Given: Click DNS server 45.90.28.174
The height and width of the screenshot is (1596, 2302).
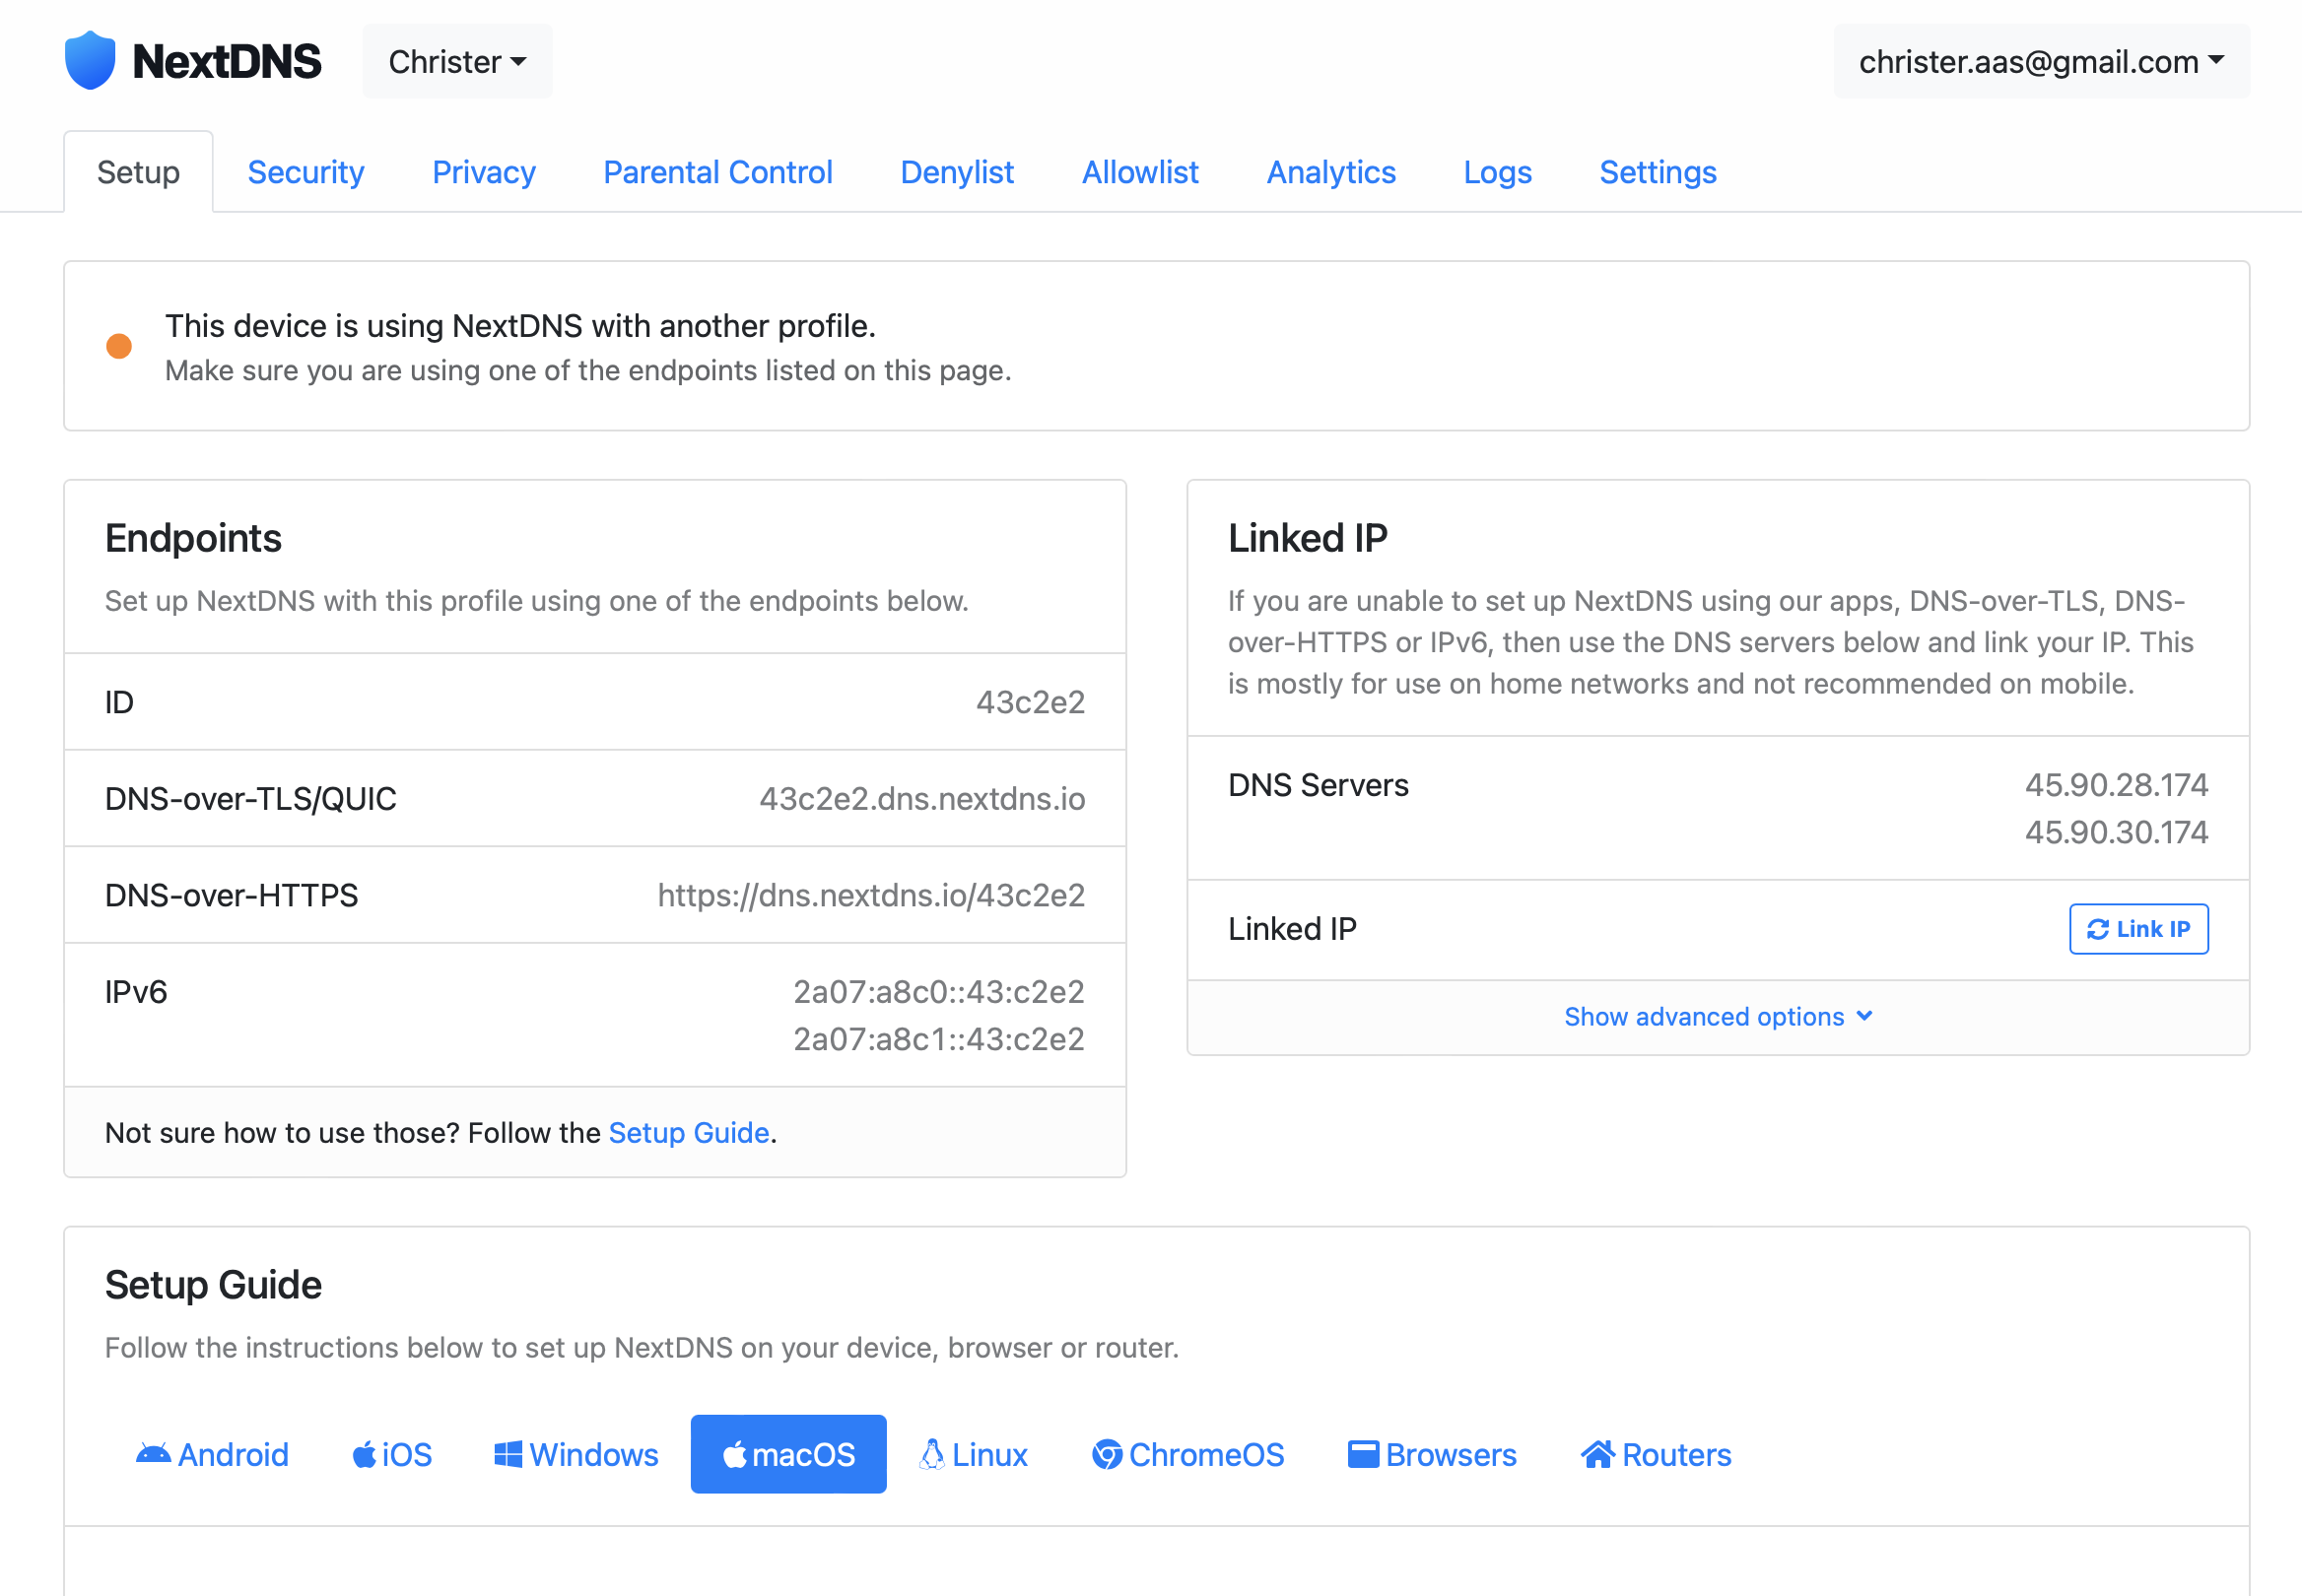Looking at the screenshot, I should click(2116, 785).
